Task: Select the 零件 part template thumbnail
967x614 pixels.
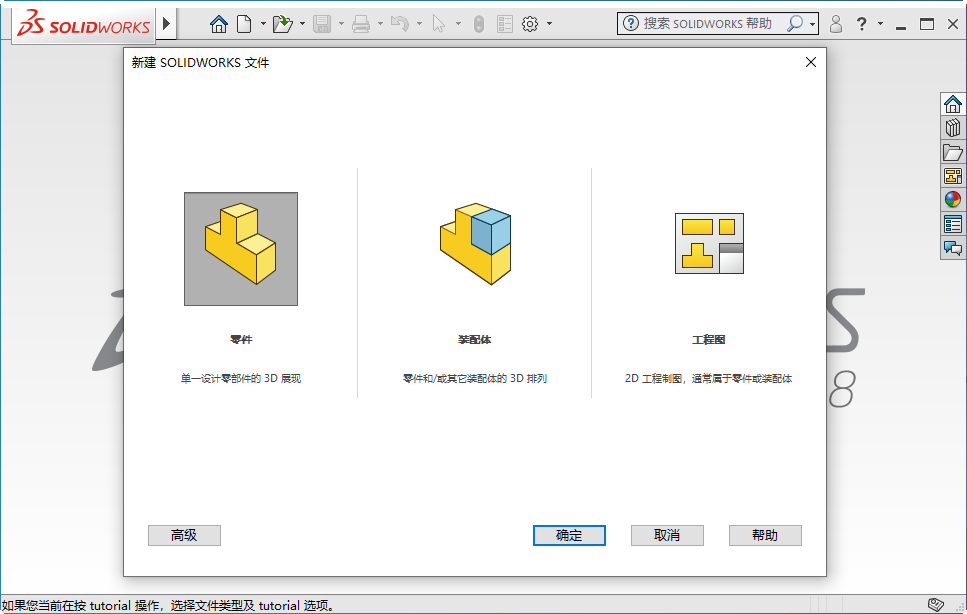Action: click(241, 249)
